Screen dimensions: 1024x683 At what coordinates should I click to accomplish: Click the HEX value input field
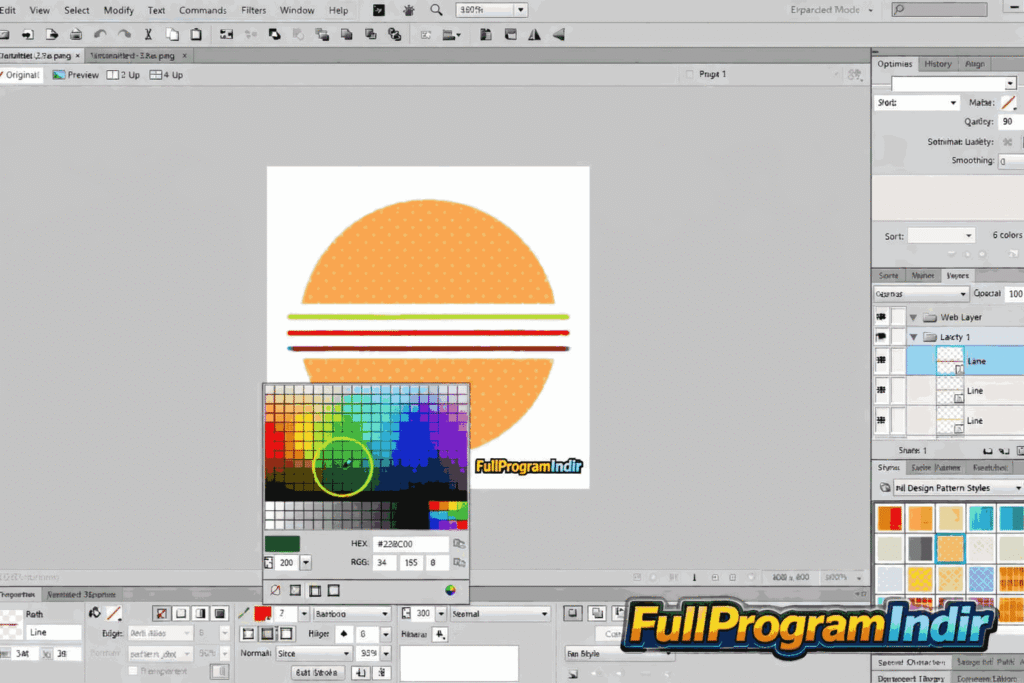[410, 543]
